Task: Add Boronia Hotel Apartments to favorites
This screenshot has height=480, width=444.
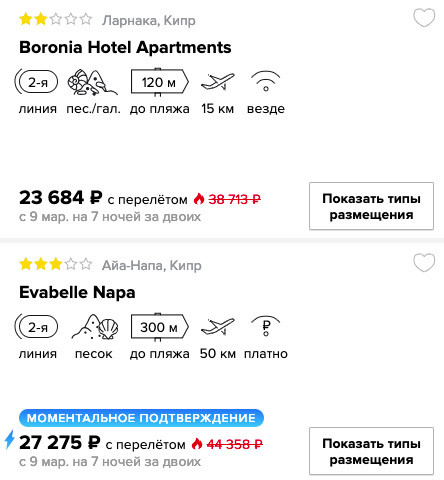Action: 424,18
